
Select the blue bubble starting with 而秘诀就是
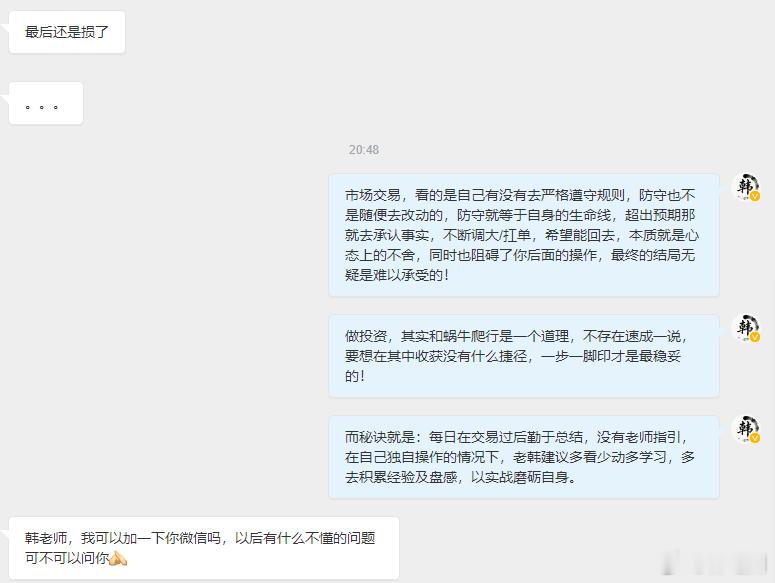524,458
